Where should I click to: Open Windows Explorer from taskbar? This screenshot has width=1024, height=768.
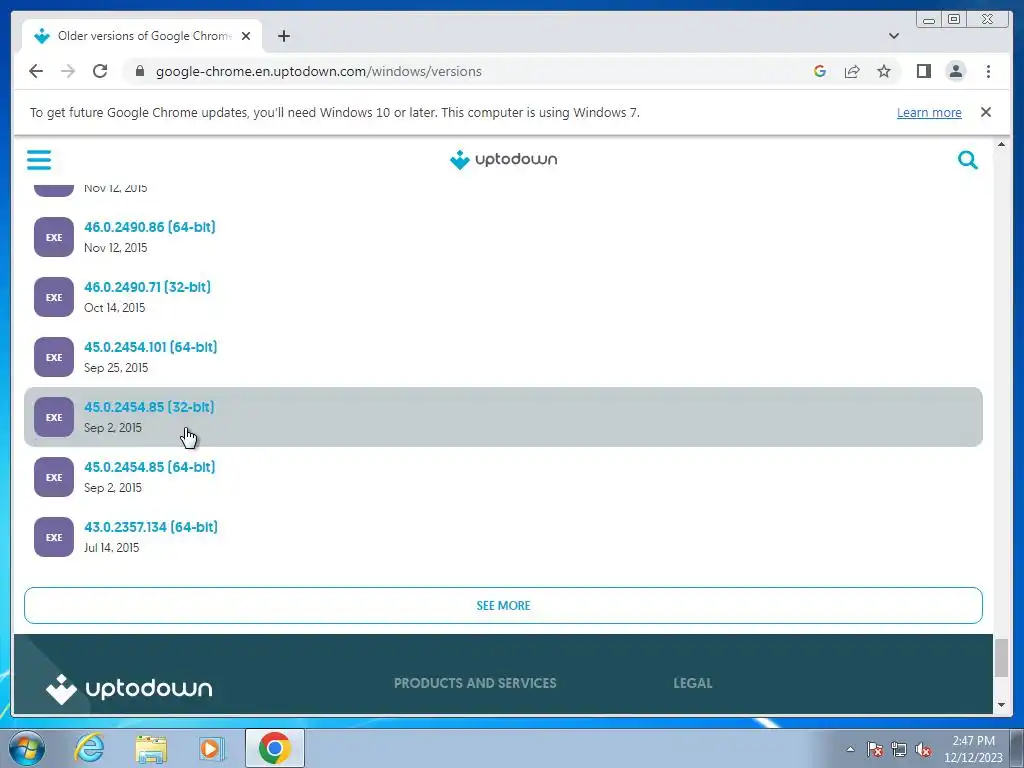coord(151,748)
